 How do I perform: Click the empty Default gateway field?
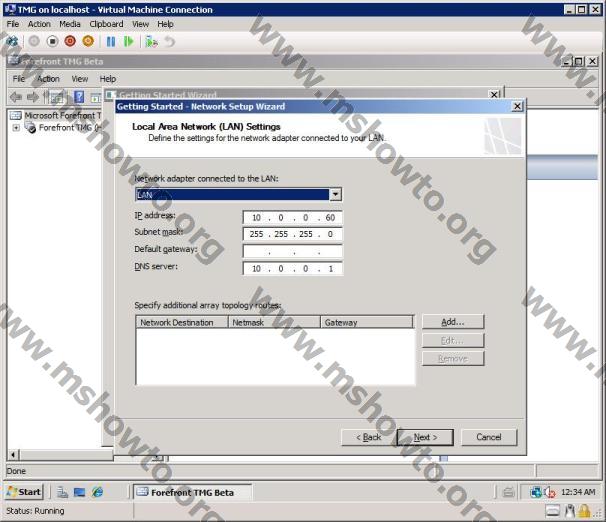pos(293,252)
